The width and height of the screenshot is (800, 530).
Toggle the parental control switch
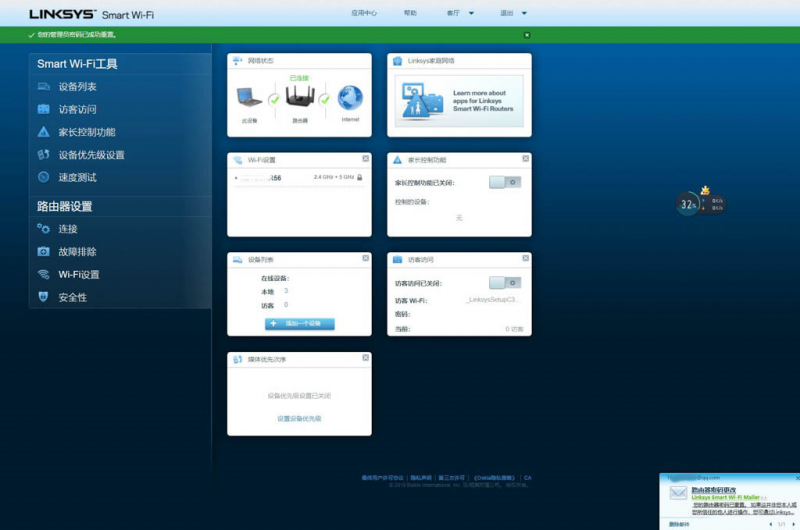coord(505,182)
